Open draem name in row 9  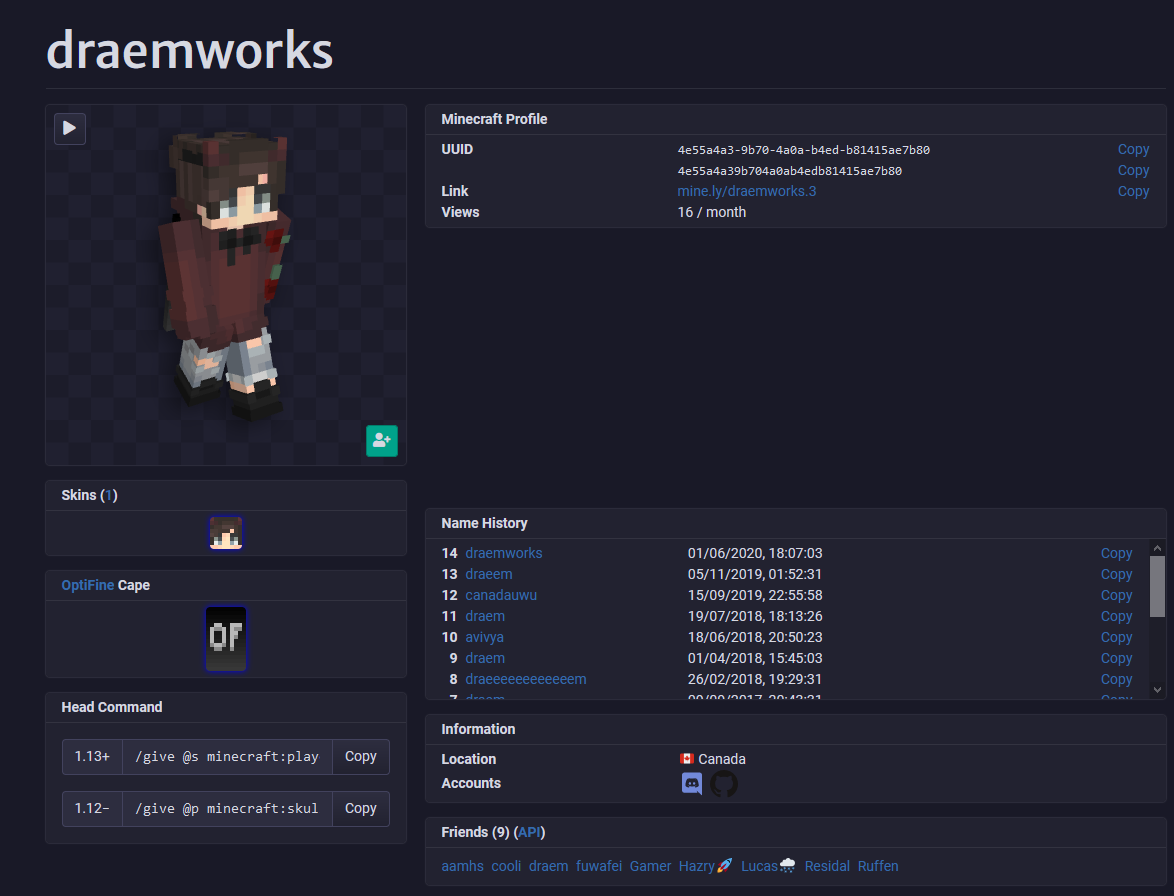(485, 658)
